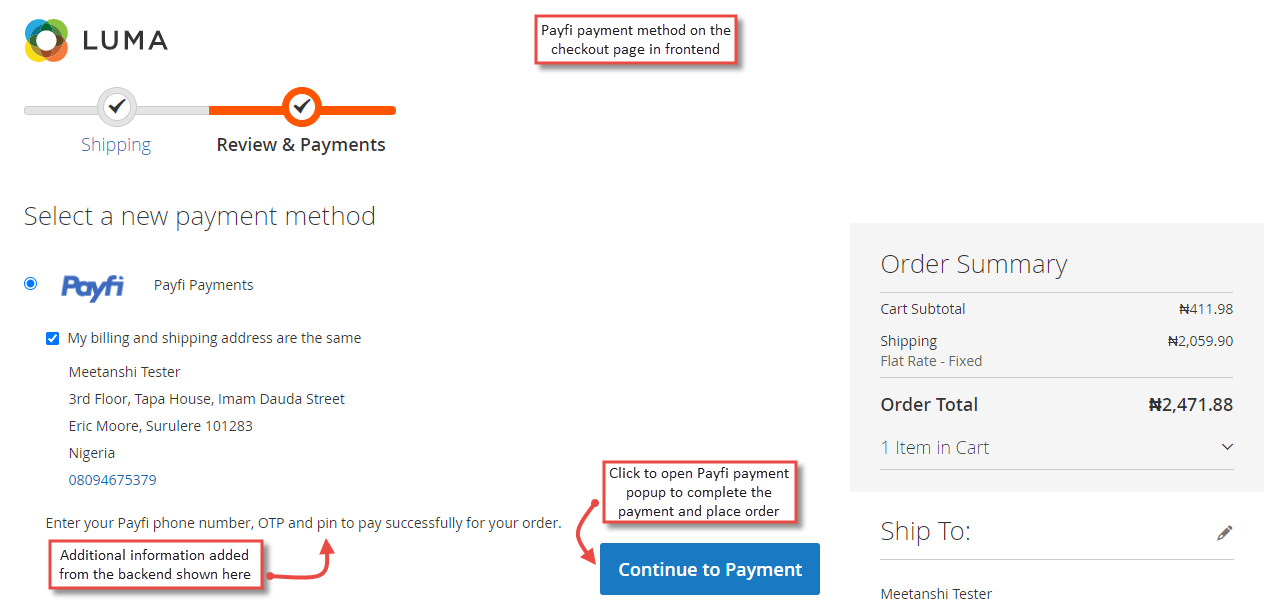Viewport: 1273px width, 607px height.
Task: Click the pencil icon next to Ship To heading
Action: pyautogui.click(x=1225, y=532)
